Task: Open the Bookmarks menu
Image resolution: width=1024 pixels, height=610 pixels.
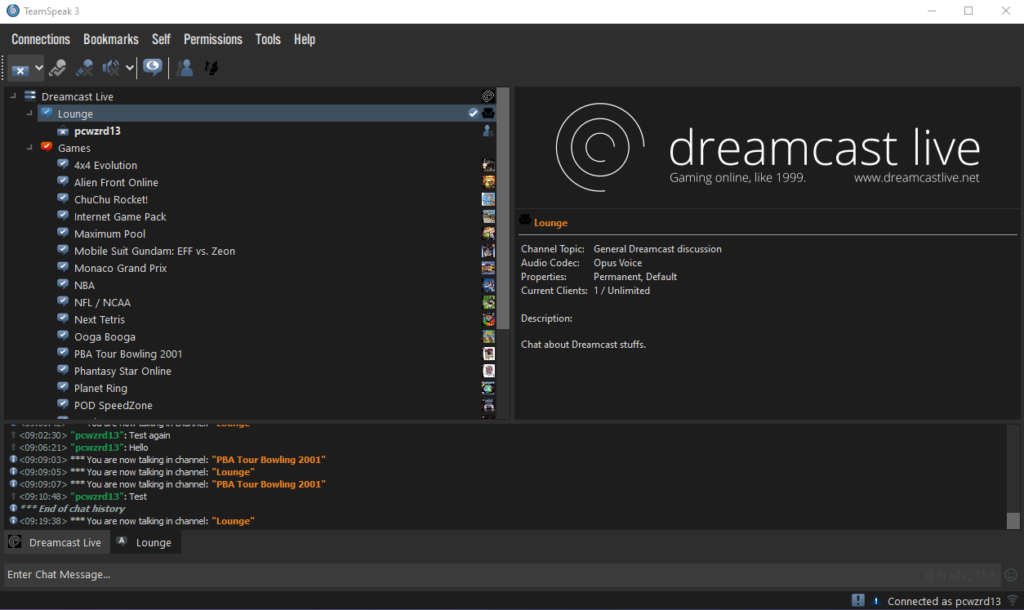Action: tap(111, 39)
